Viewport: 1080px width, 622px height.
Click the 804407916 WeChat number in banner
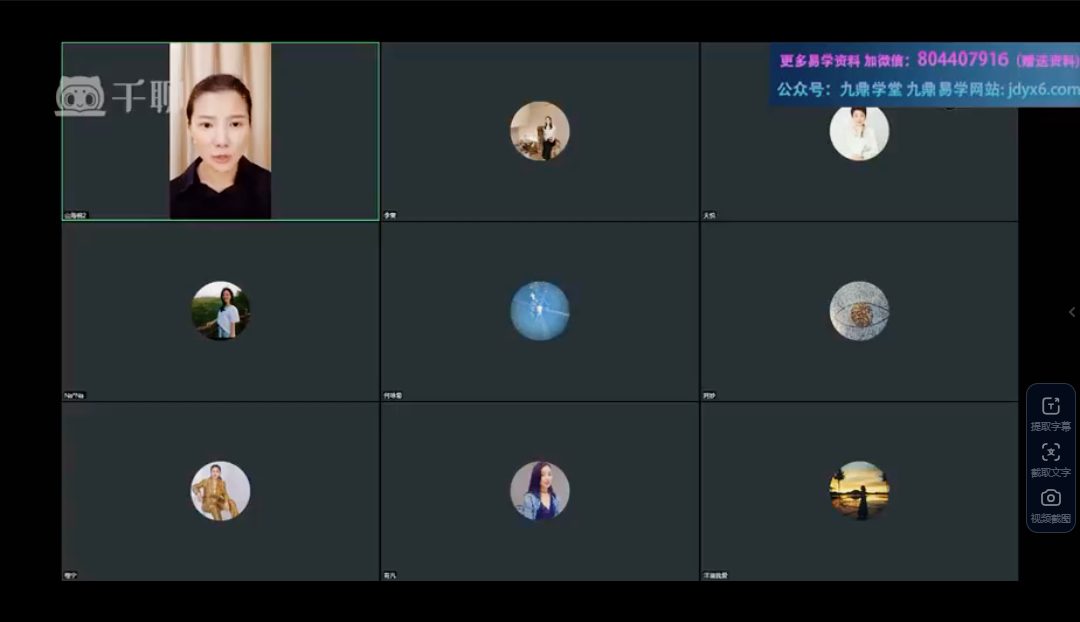click(x=962, y=59)
